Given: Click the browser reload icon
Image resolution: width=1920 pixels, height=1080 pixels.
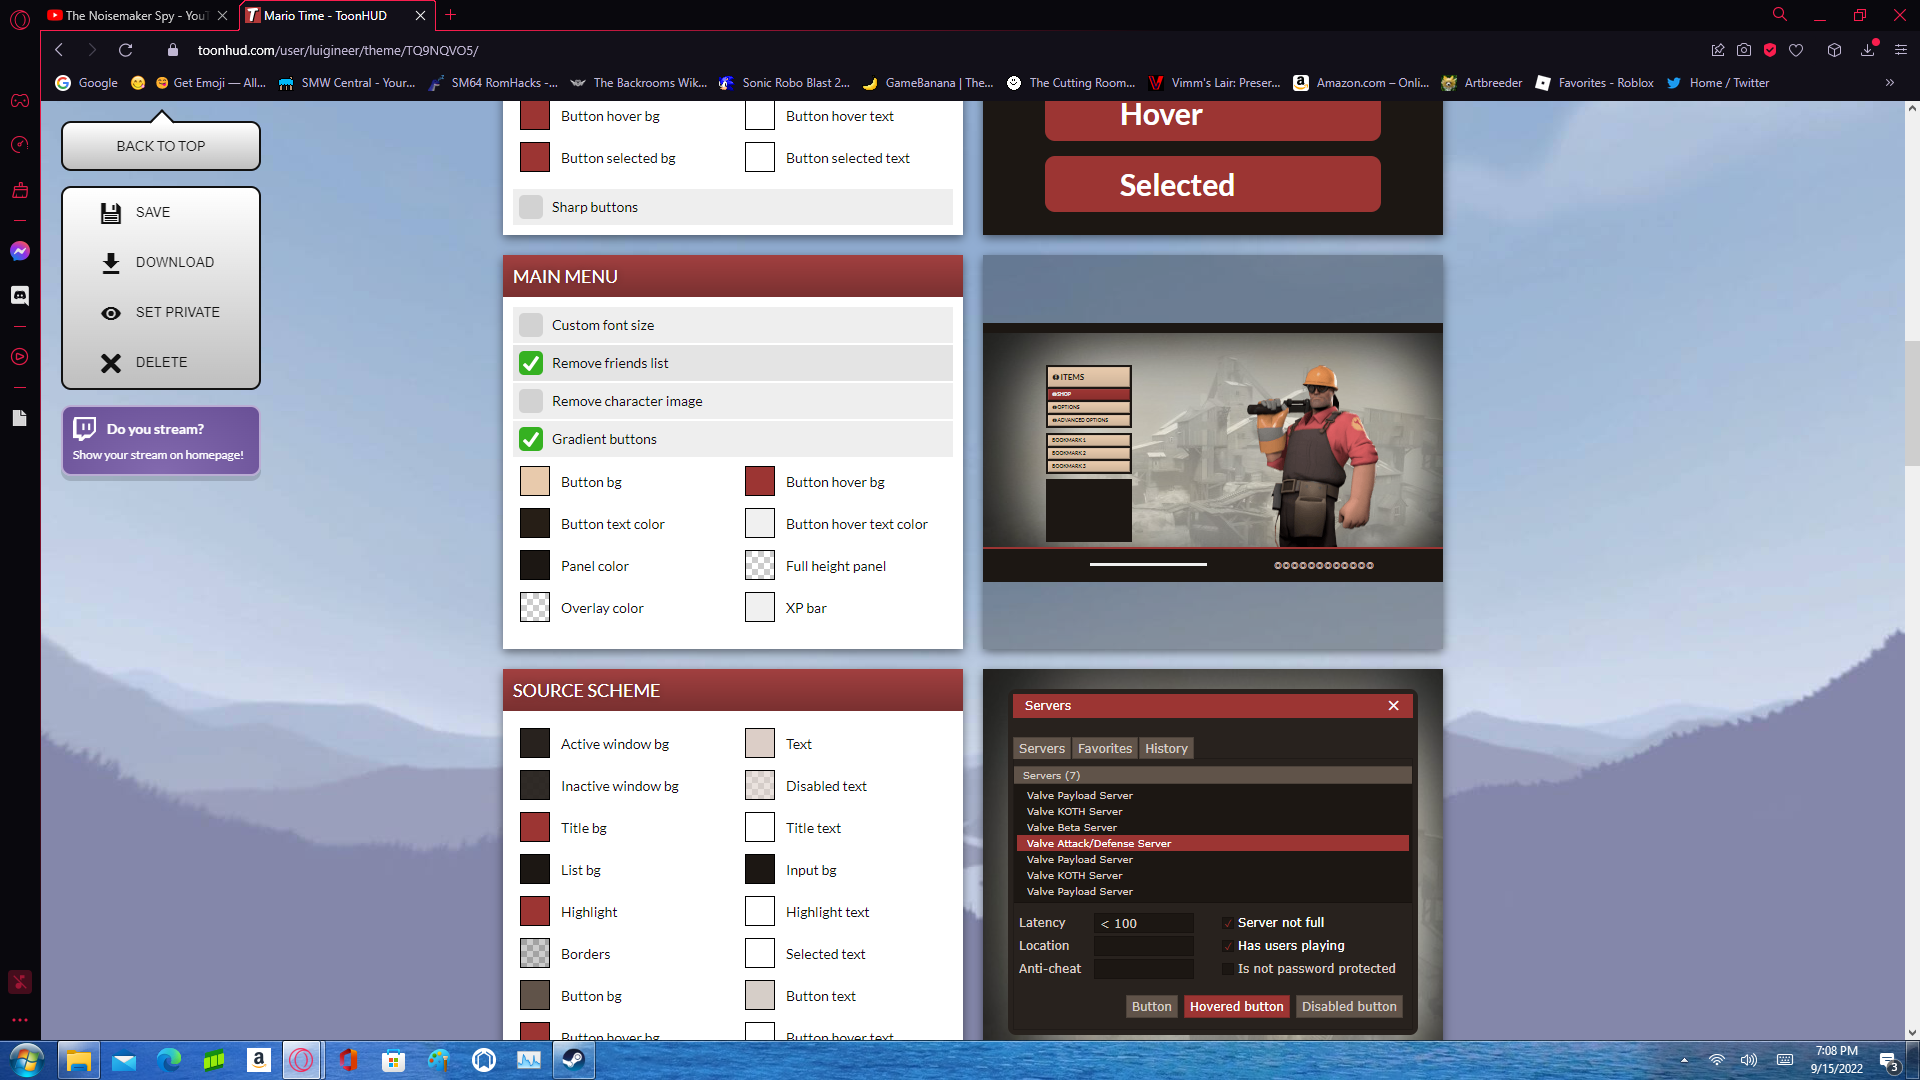Looking at the screenshot, I should point(125,50).
